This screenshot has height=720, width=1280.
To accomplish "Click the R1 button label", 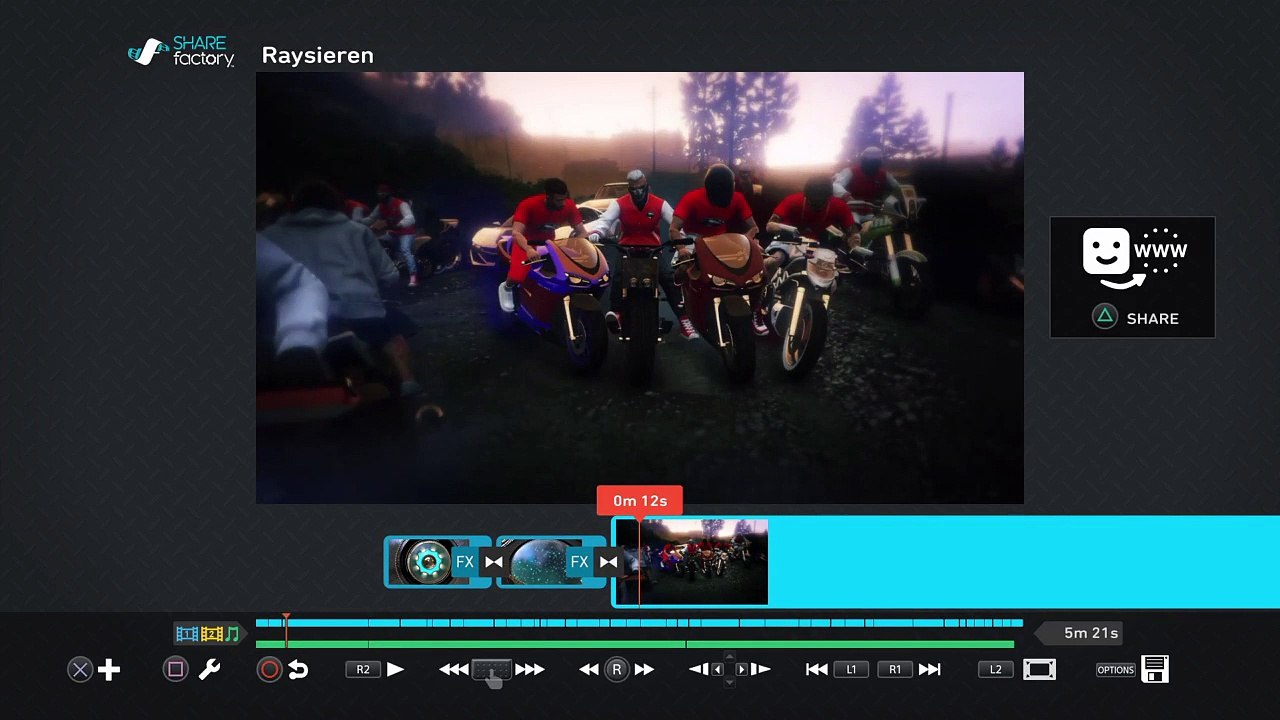I will point(895,670).
